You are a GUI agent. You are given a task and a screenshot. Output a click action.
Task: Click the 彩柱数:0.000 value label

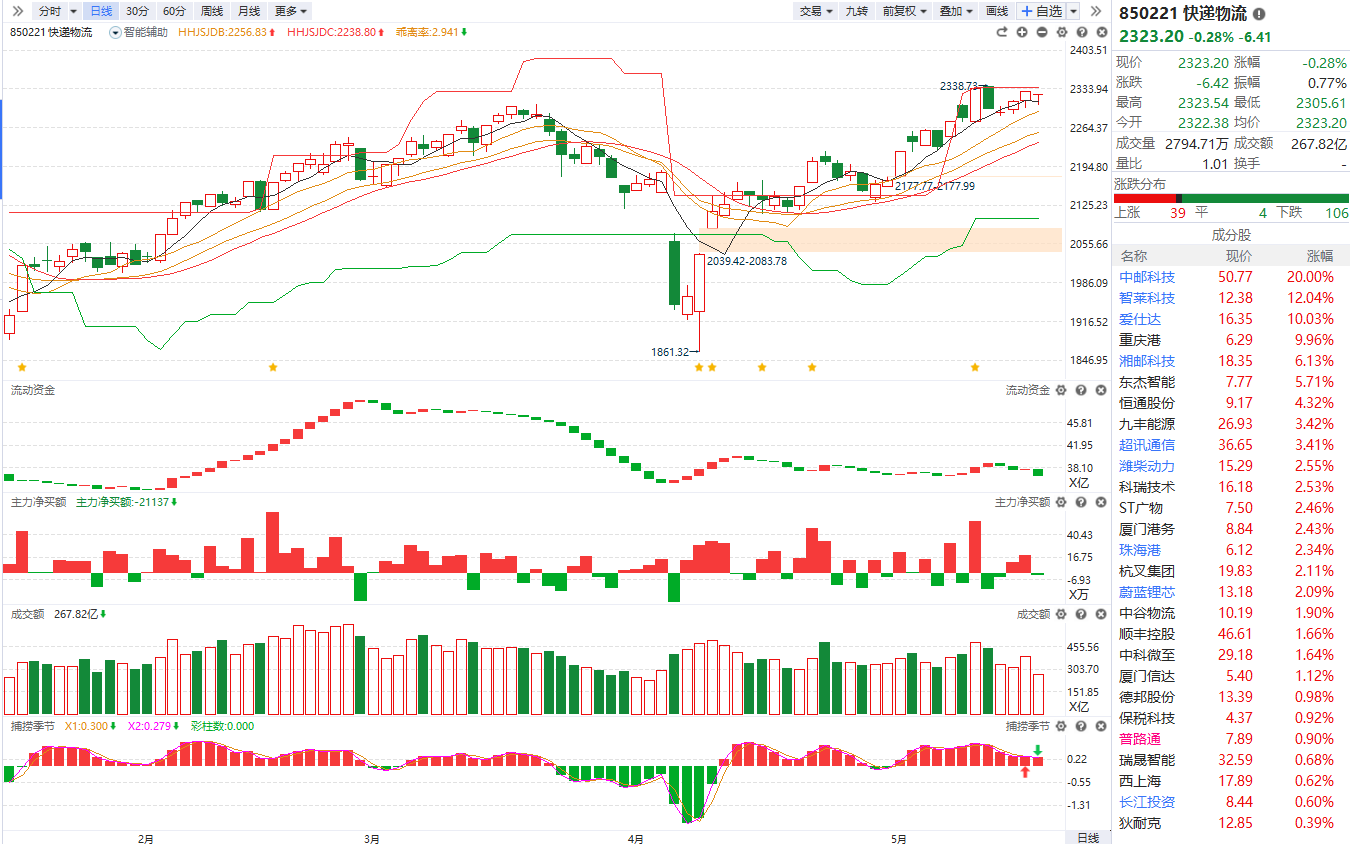[220, 726]
